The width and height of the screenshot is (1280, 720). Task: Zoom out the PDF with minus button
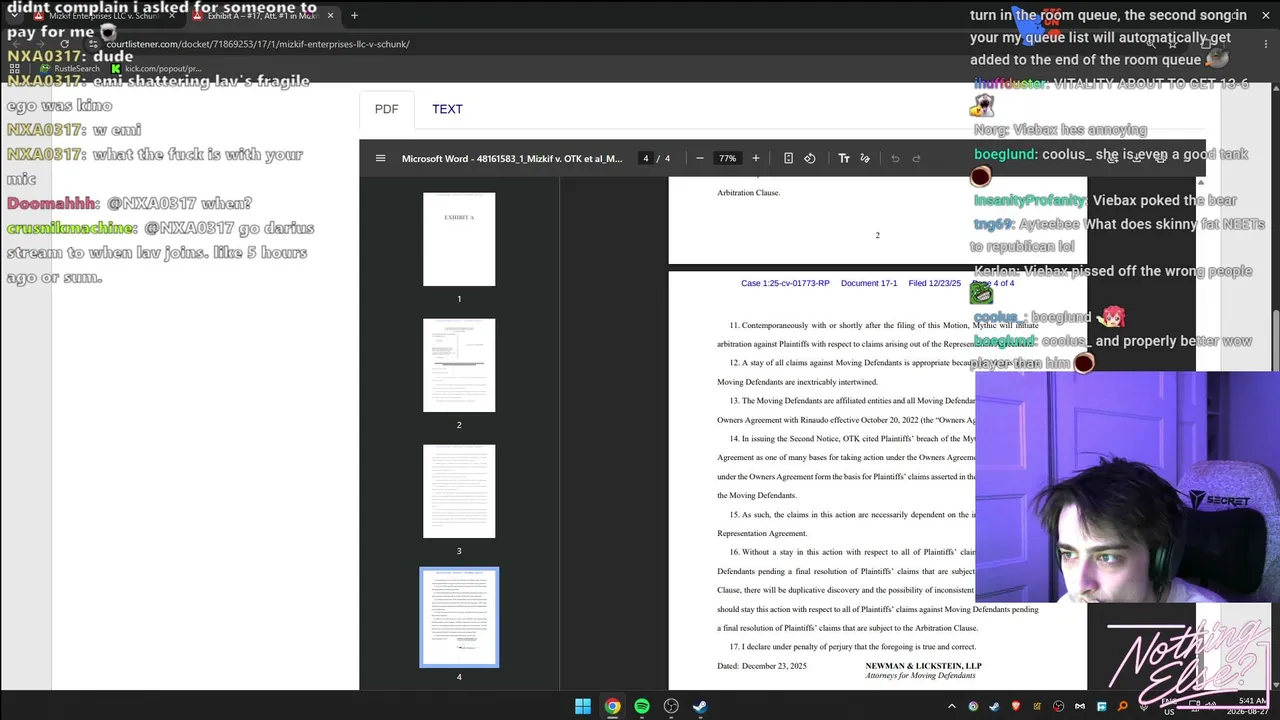coord(699,158)
